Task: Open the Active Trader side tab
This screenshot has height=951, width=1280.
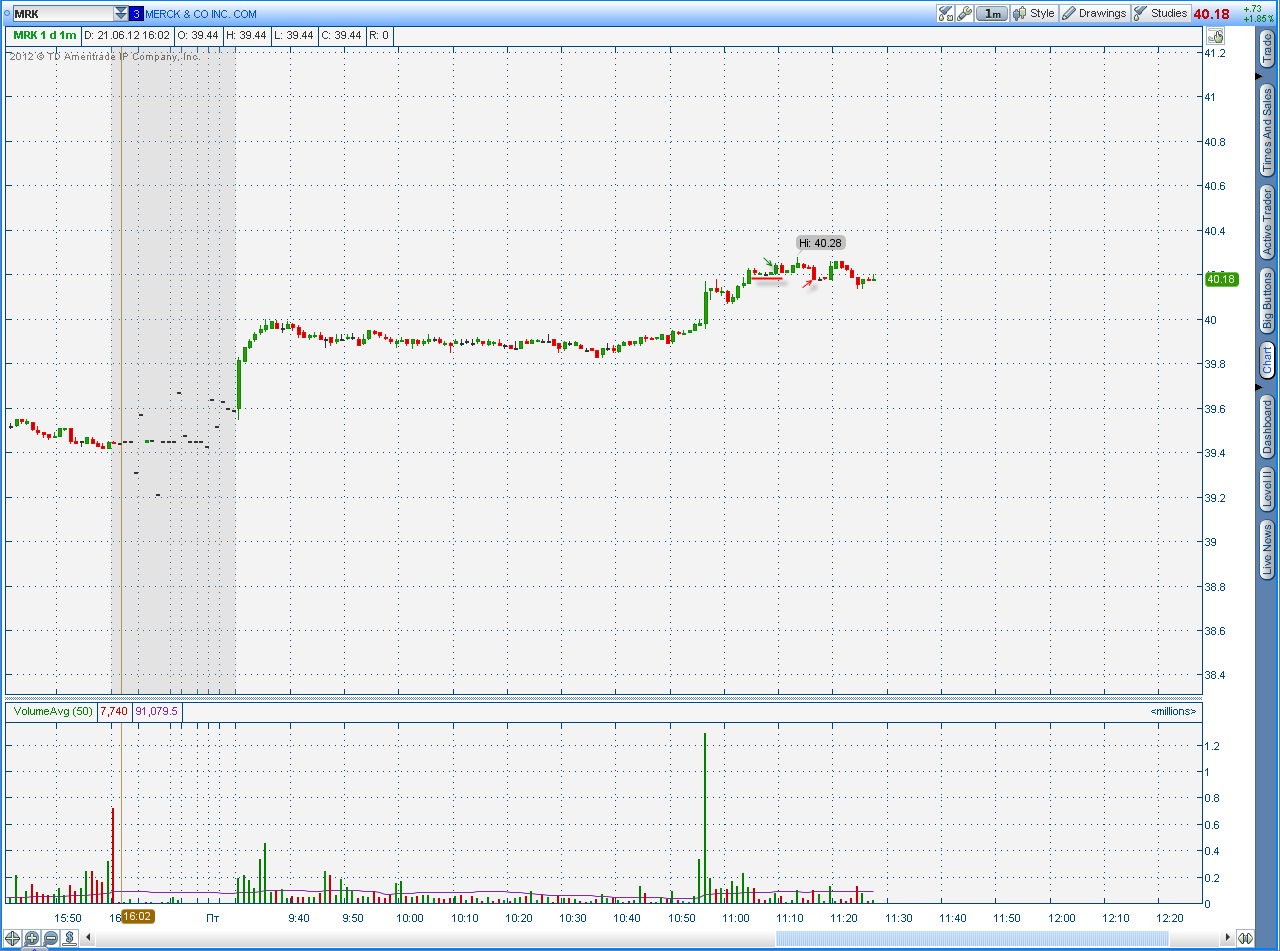Action: point(1267,222)
